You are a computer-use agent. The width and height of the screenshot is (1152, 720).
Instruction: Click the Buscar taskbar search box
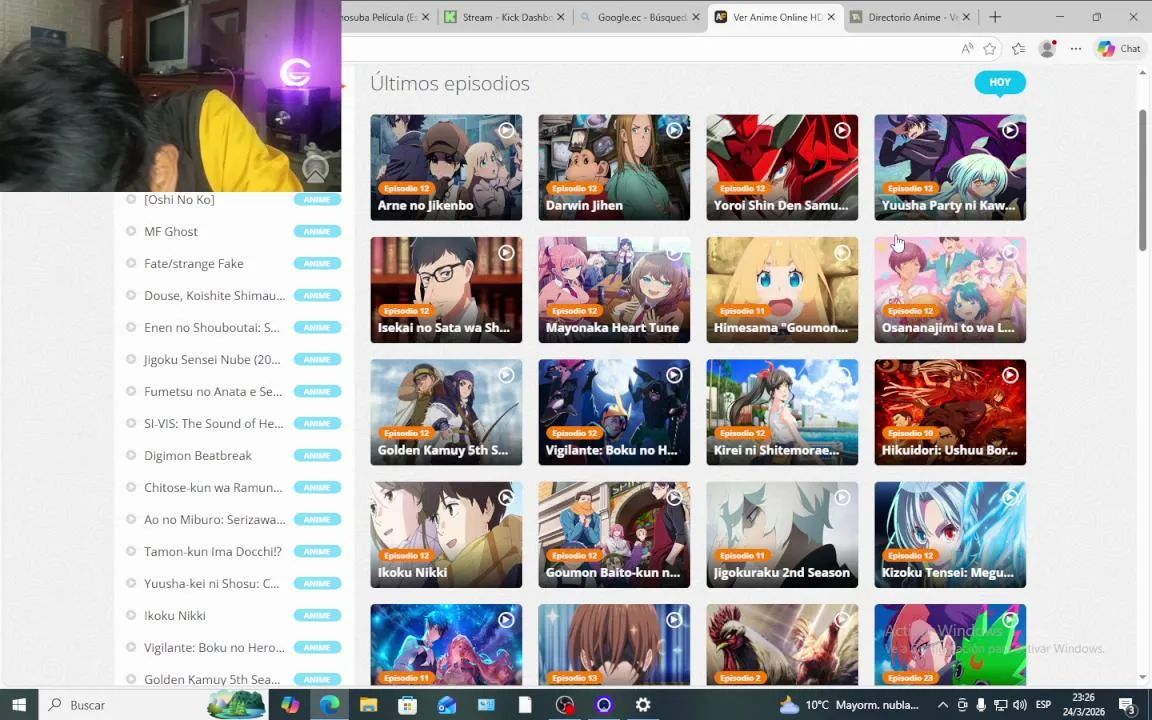click(153, 705)
